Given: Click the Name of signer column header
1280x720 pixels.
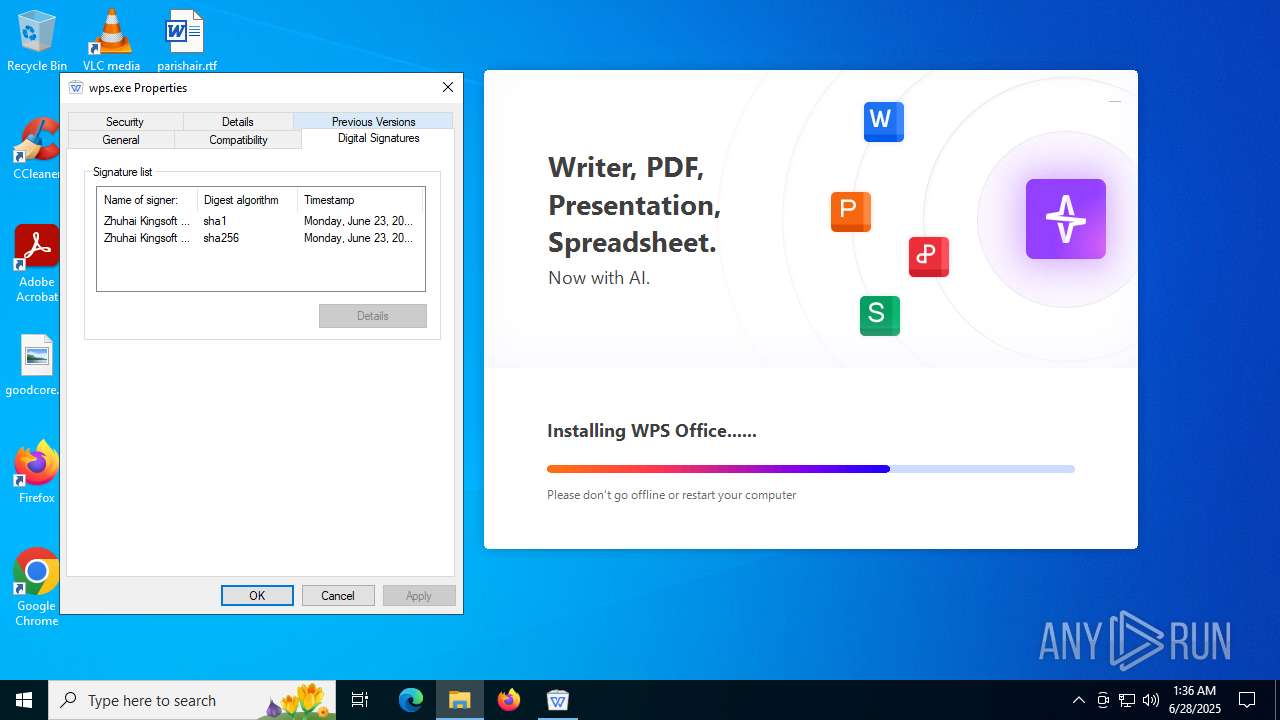Looking at the screenshot, I should click(148, 200).
